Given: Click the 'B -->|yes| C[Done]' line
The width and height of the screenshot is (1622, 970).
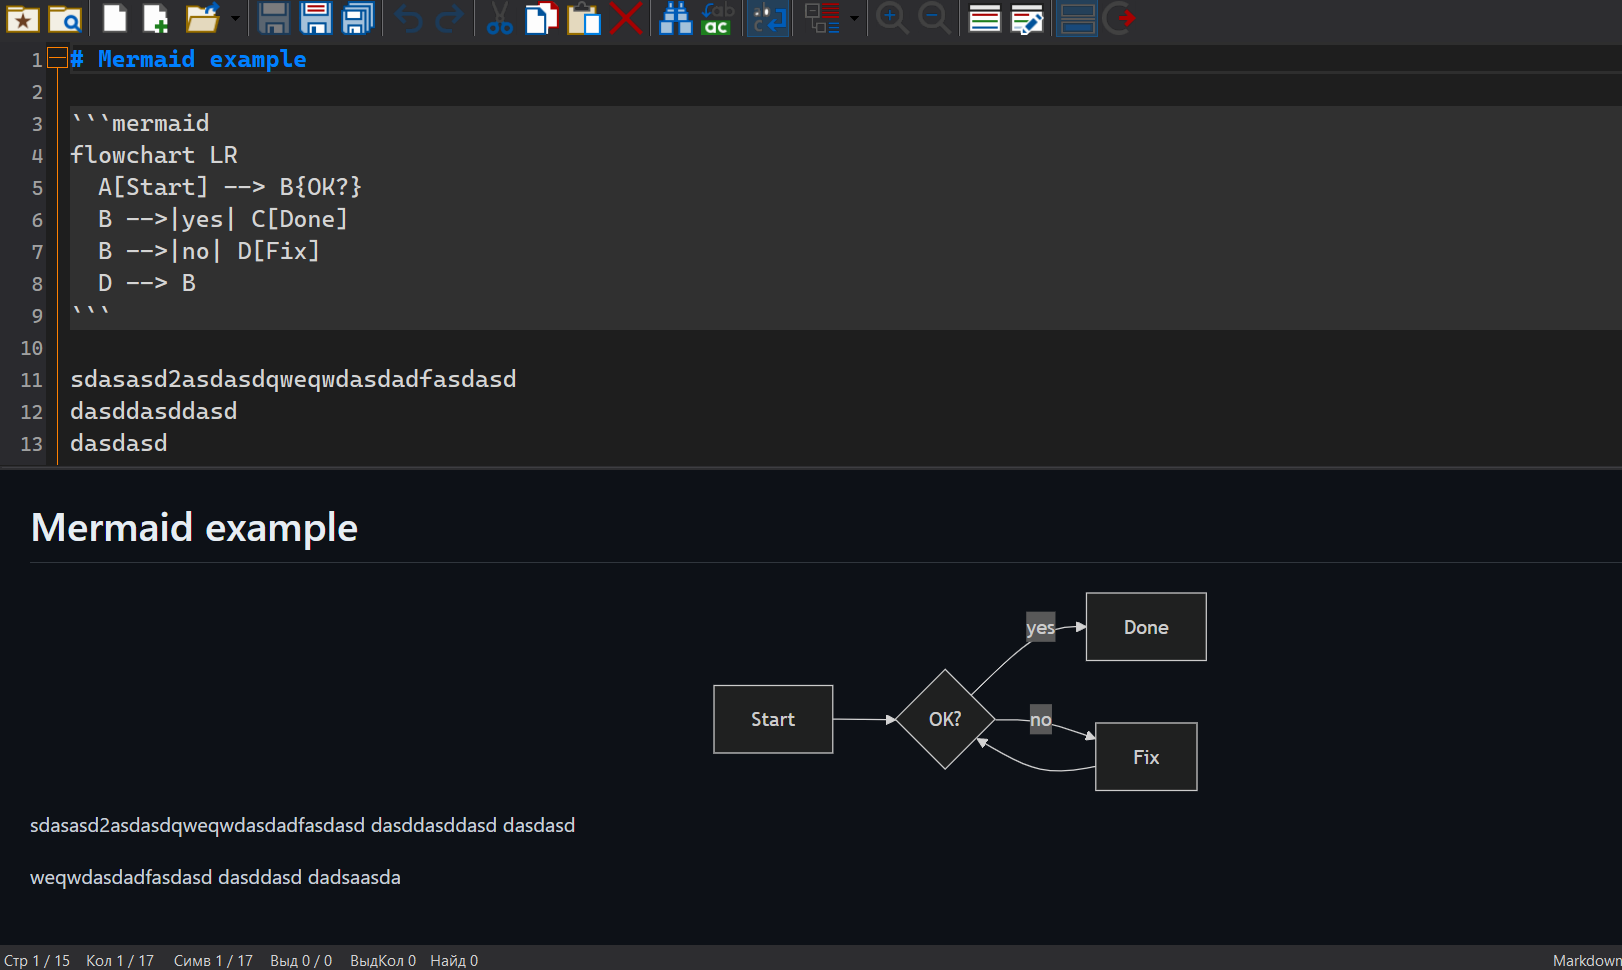Looking at the screenshot, I should pyautogui.click(x=223, y=220).
